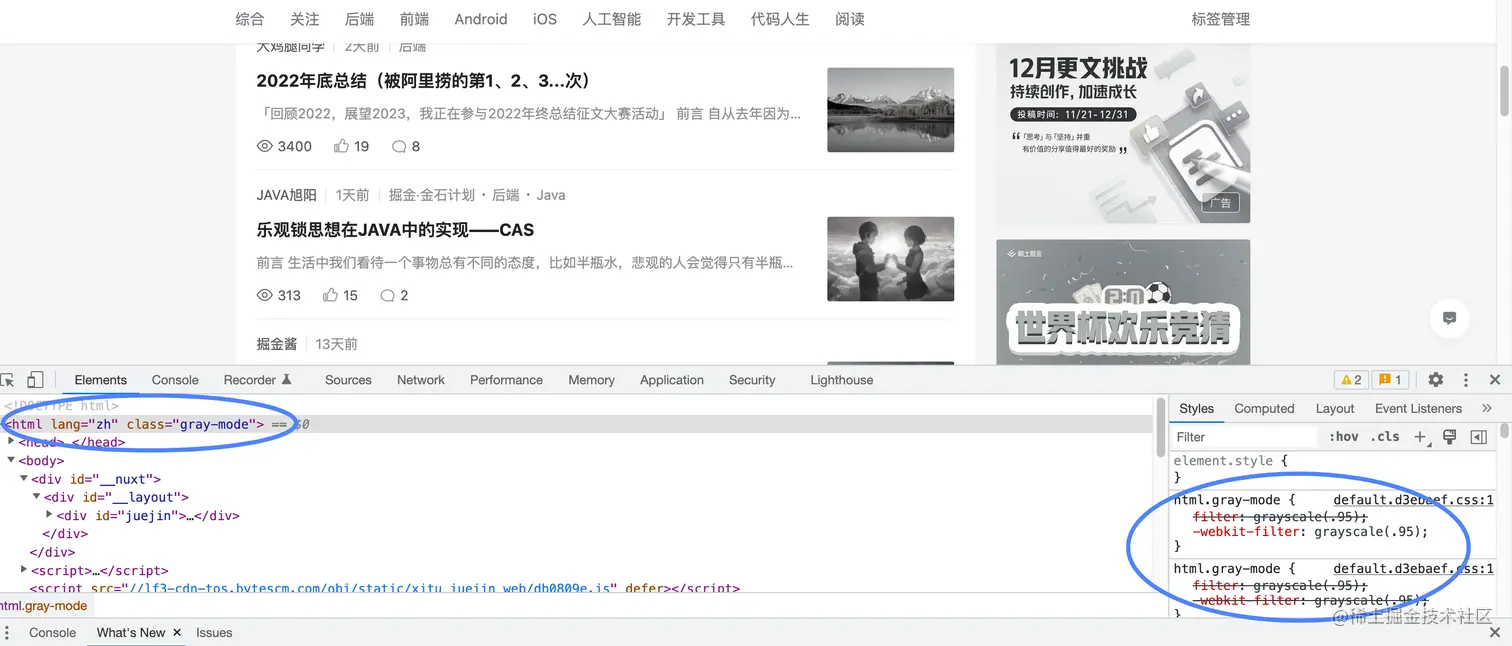Open default.d3ebaef.css:1 link below element.style block

[1413, 500]
